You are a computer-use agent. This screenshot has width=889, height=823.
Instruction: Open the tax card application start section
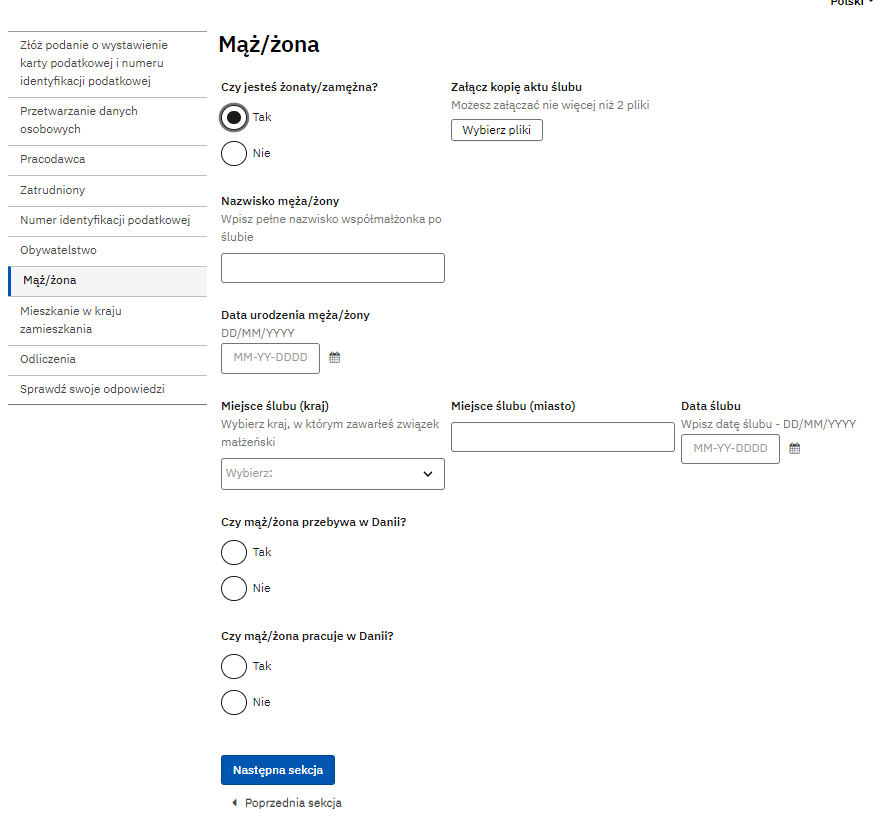pos(108,63)
